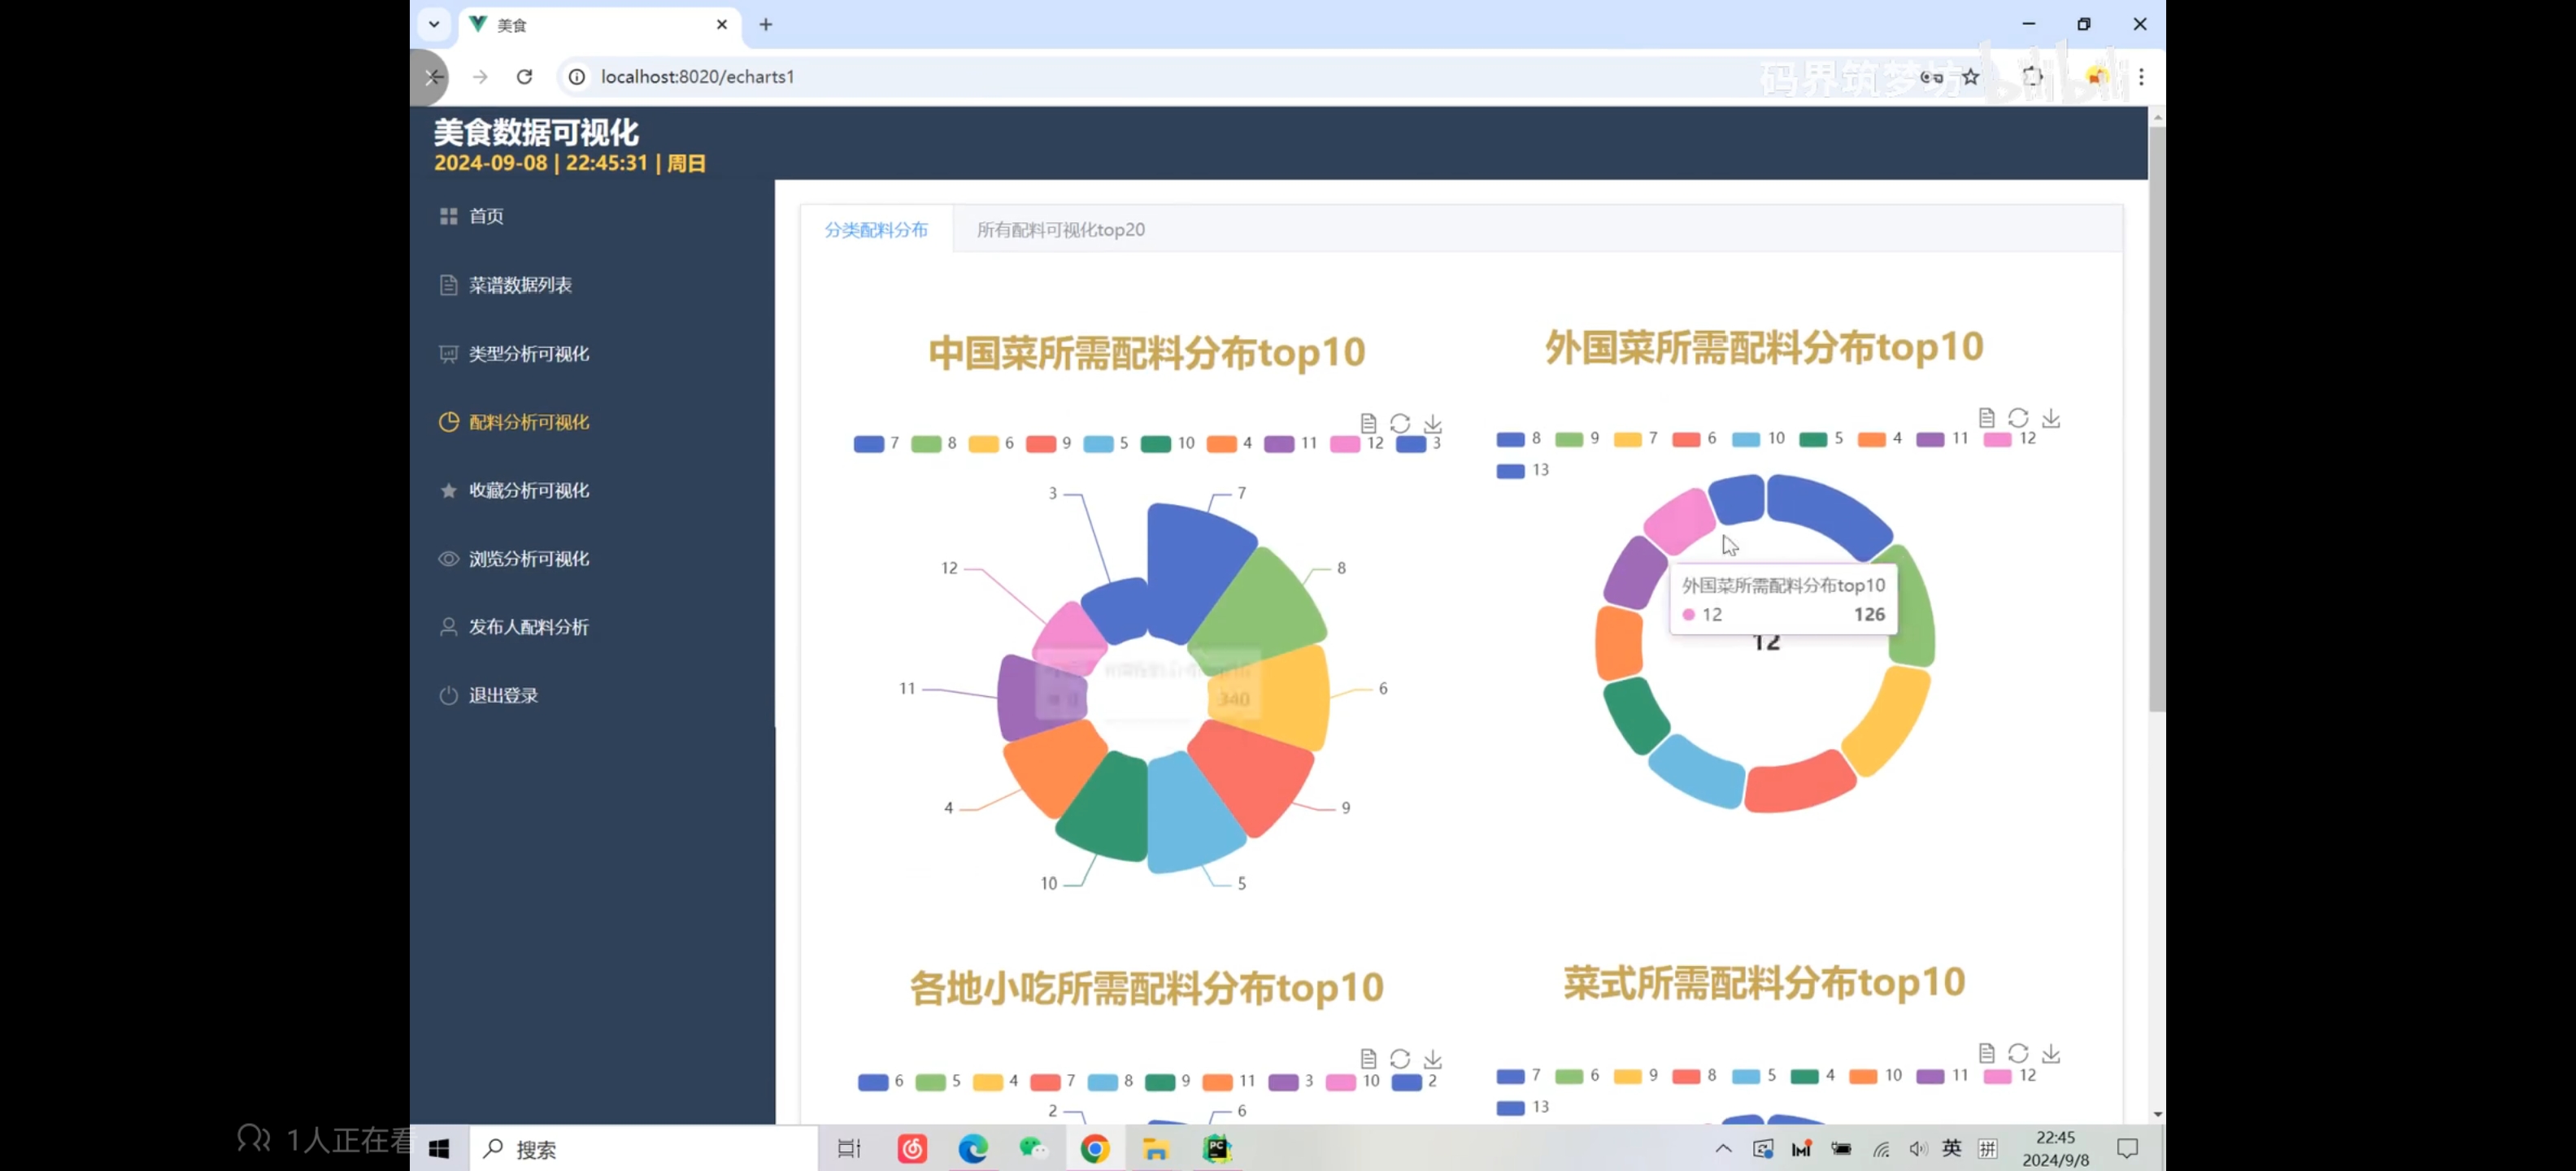The image size is (2576, 1171).
Task: Click the browser forward arrow
Action: pyautogui.click(x=480, y=76)
